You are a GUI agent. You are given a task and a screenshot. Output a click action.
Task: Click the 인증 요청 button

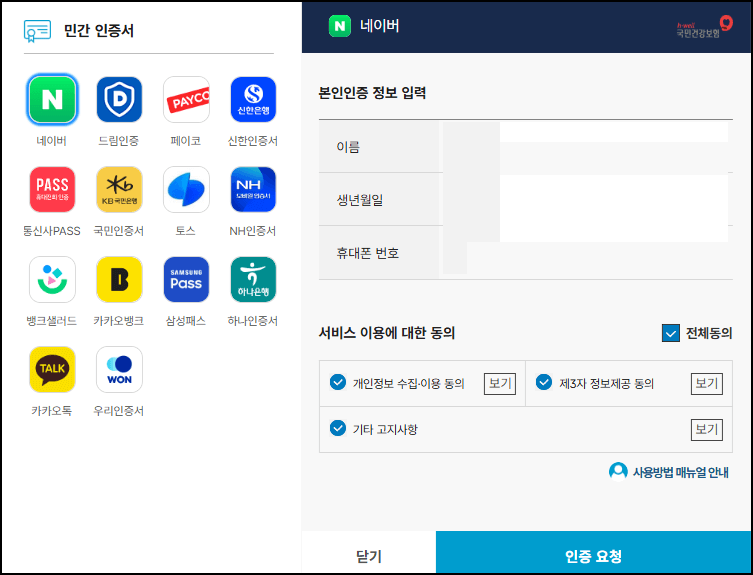point(594,553)
